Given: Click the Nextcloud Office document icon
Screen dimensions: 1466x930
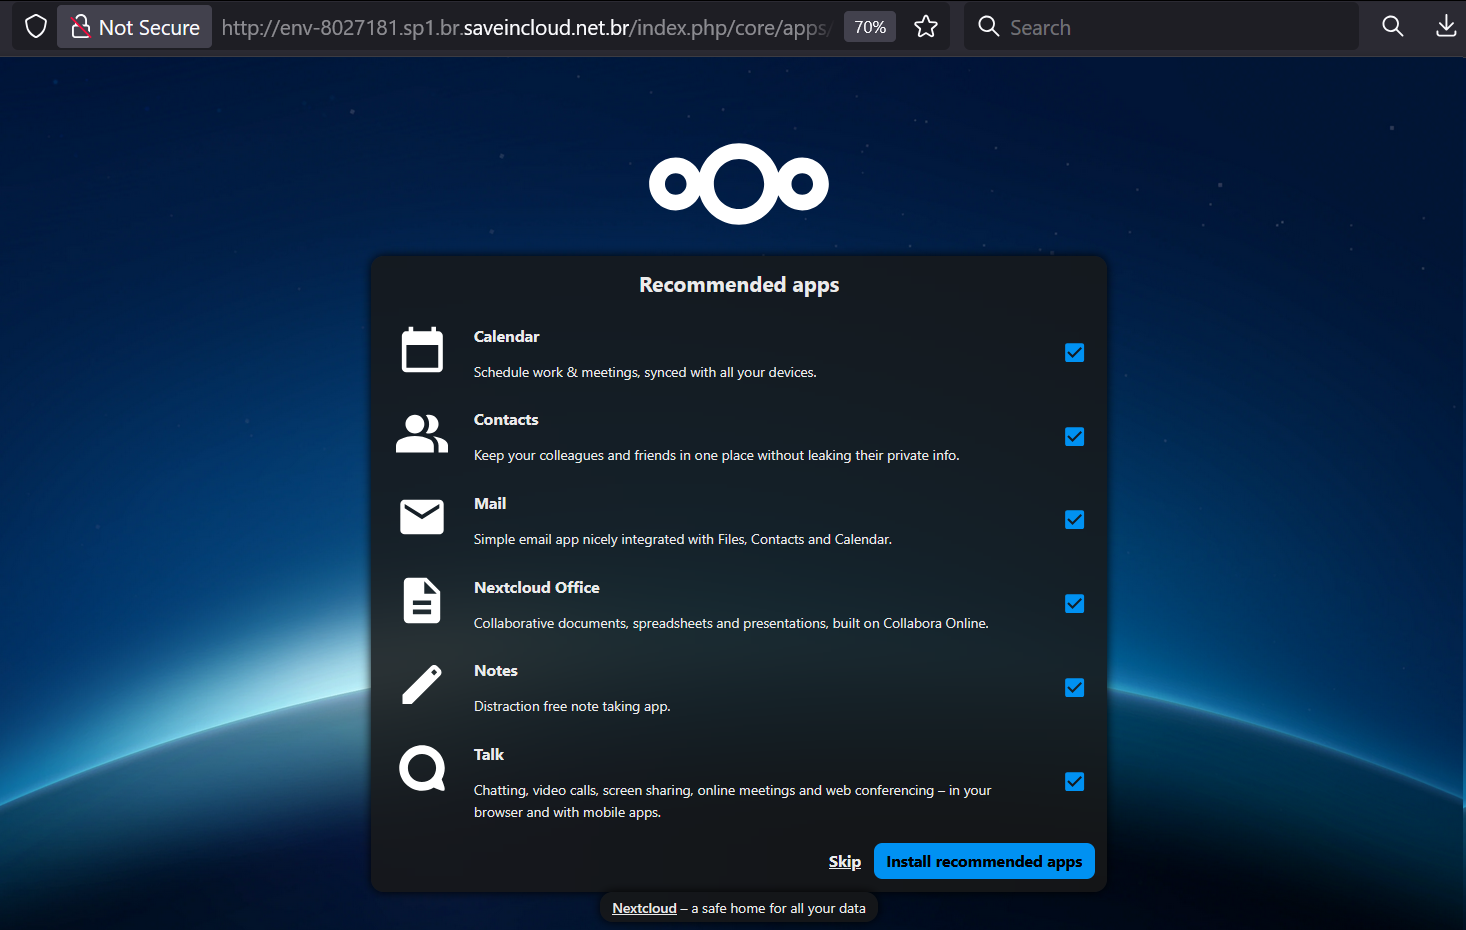Looking at the screenshot, I should pos(422,601).
